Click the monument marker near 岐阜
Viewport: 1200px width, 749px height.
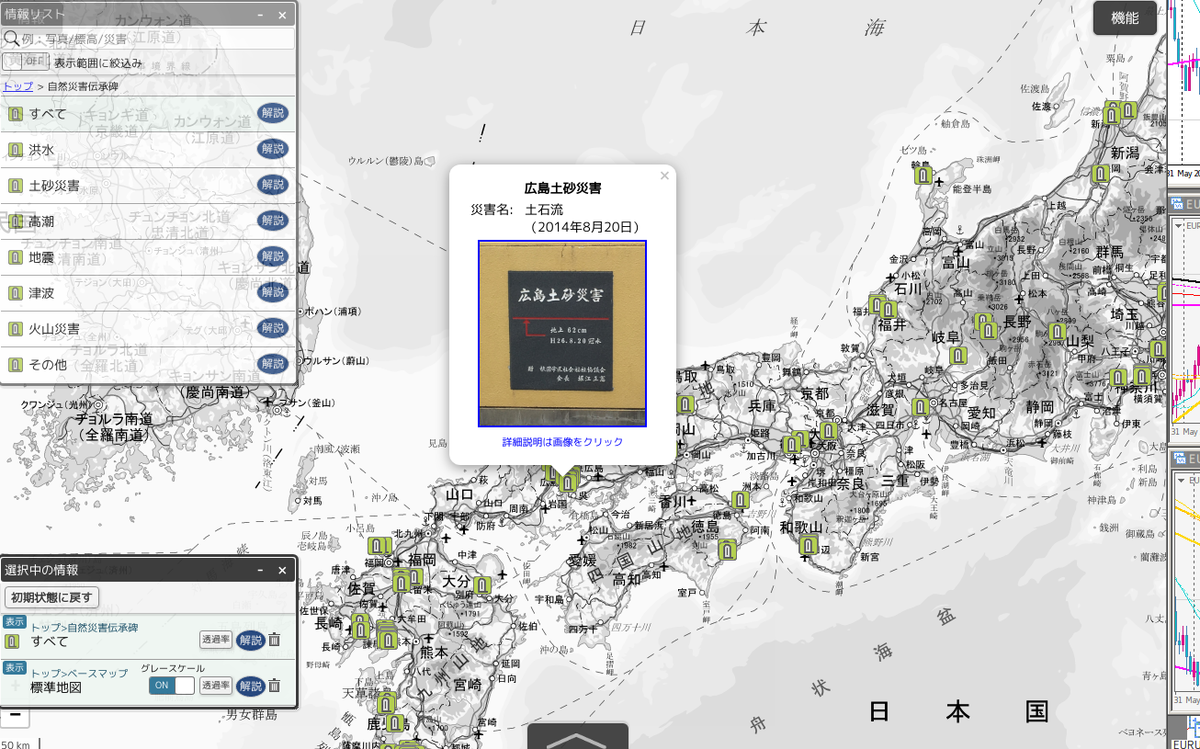[958, 355]
